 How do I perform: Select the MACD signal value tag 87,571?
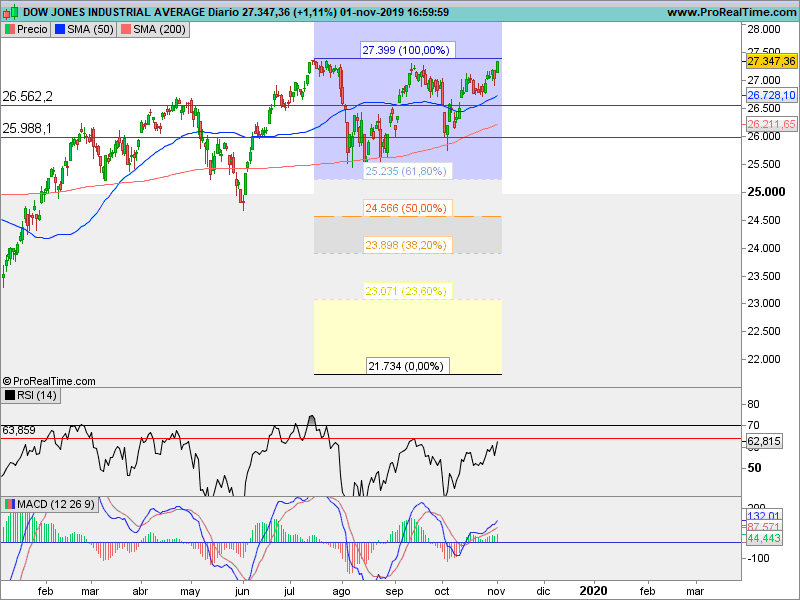click(764, 527)
